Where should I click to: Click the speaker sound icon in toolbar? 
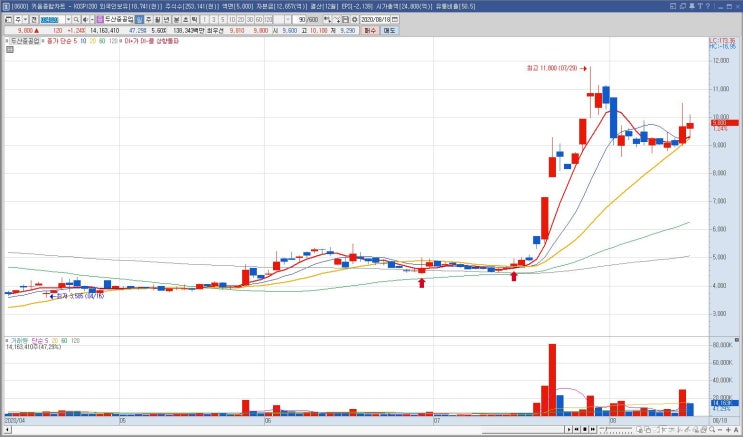point(85,19)
